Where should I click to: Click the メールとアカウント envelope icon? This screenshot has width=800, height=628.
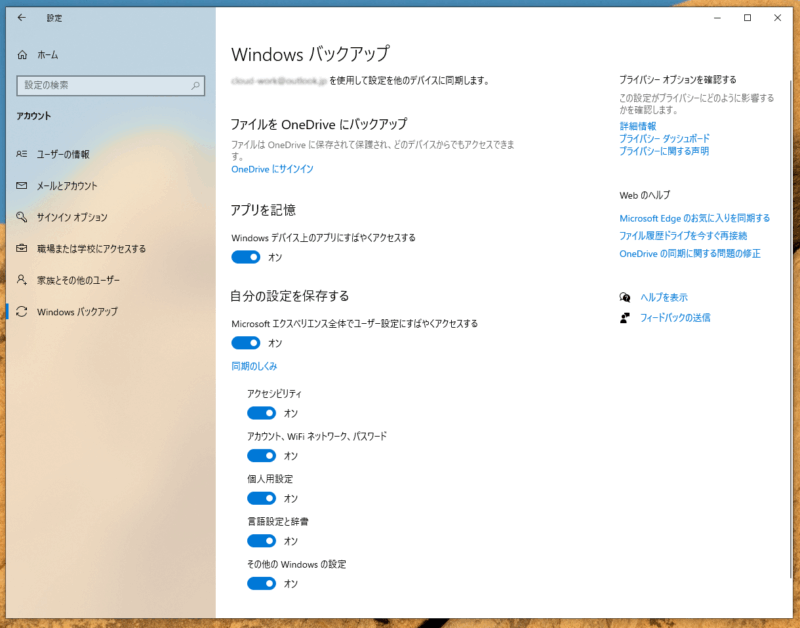pyautogui.click(x=22, y=186)
